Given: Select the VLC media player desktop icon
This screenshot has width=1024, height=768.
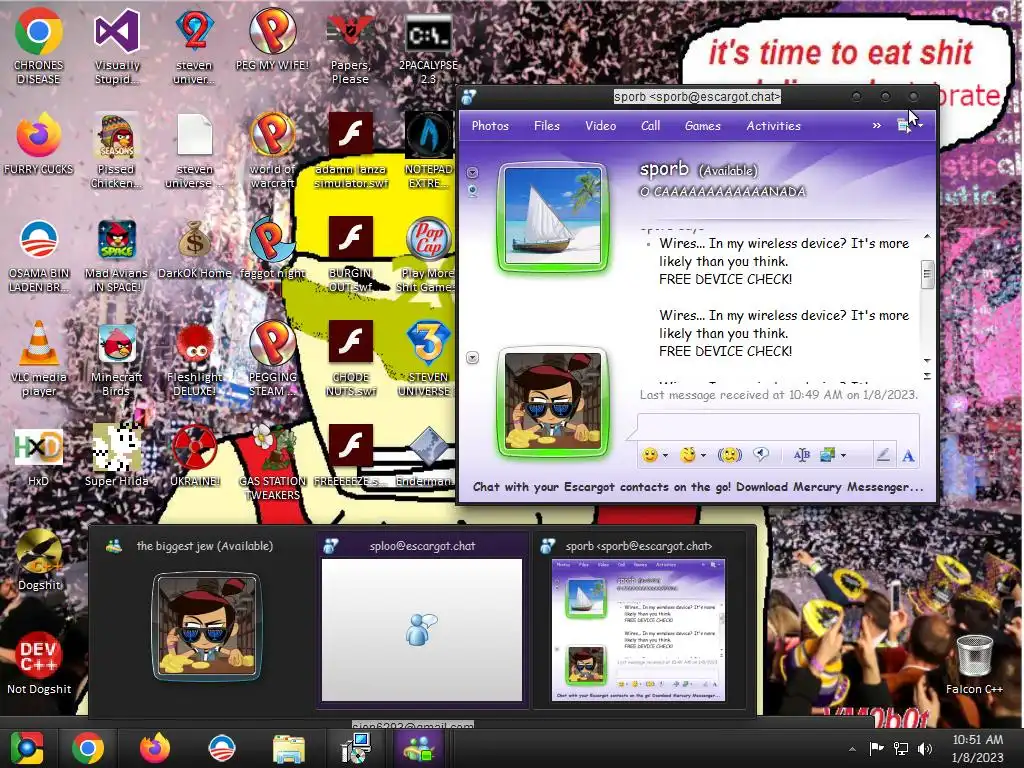Looking at the screenshot, I should tap(39, 359).
